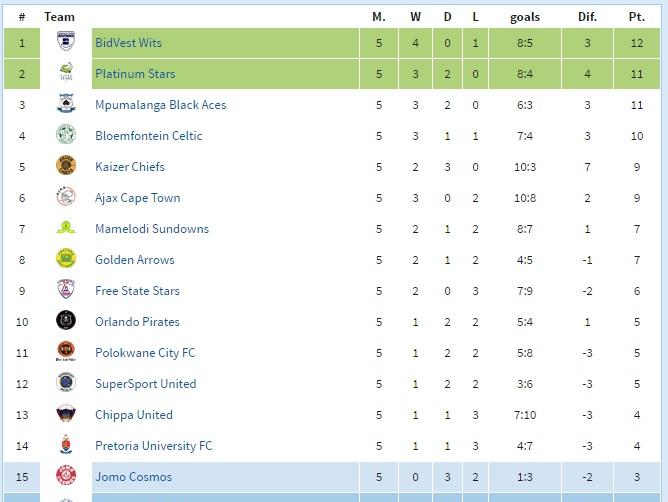Image resolution: width=668 pixels, height=502 pixels.
Task: Click the Team column header
Action: [x=59, y=17]
